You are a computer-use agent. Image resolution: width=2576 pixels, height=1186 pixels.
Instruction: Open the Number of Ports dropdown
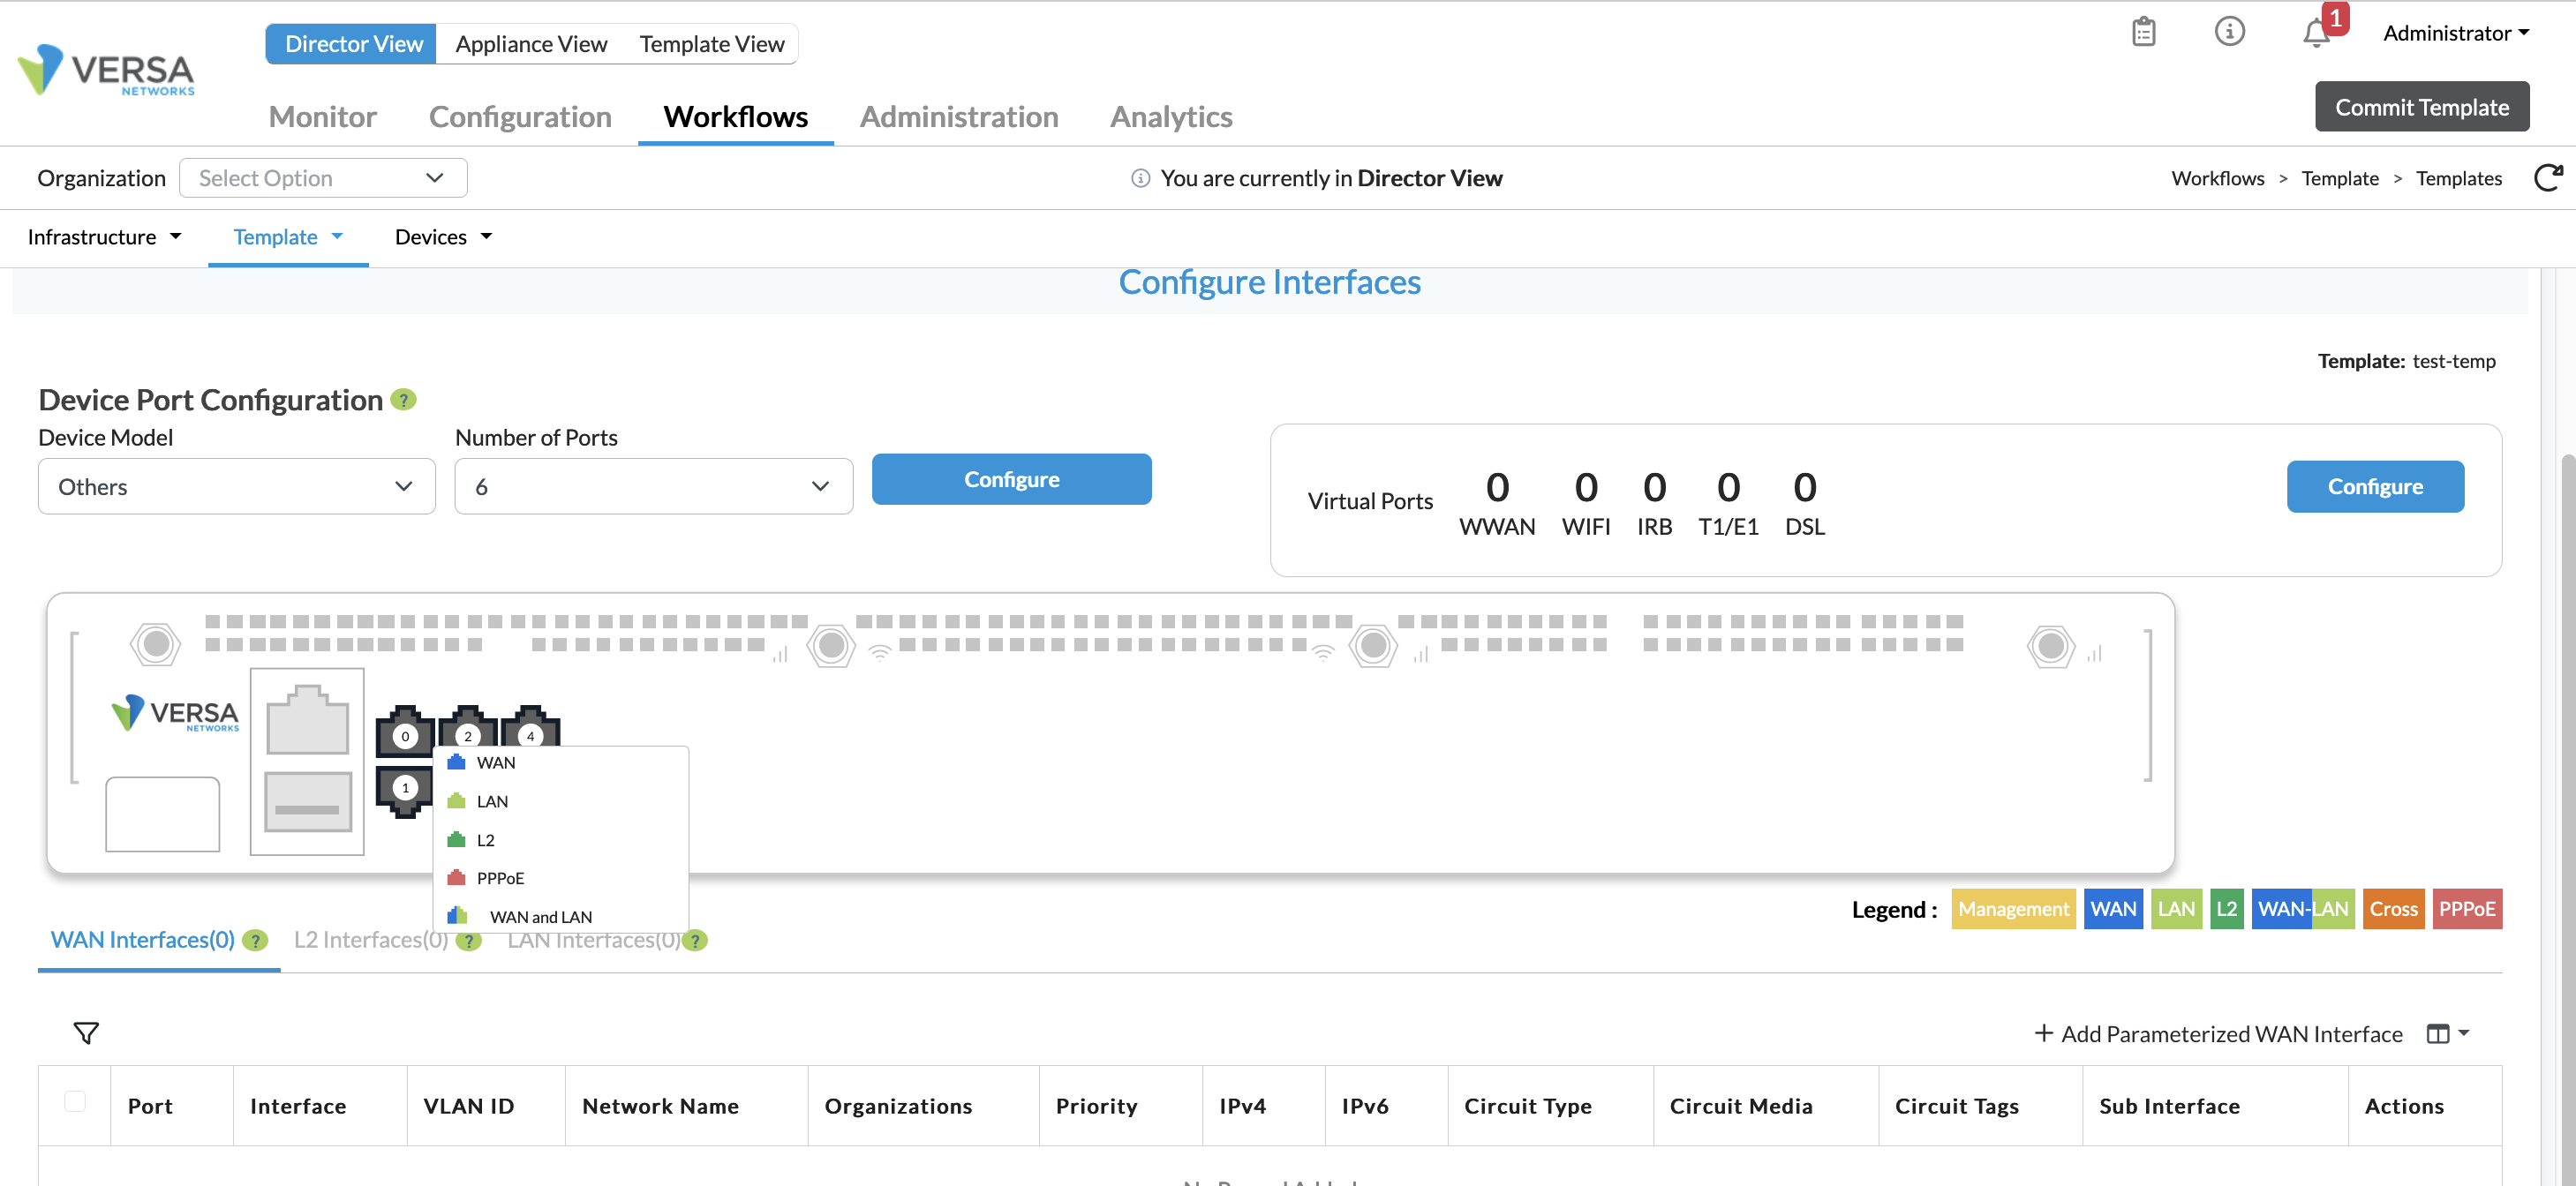654,486
